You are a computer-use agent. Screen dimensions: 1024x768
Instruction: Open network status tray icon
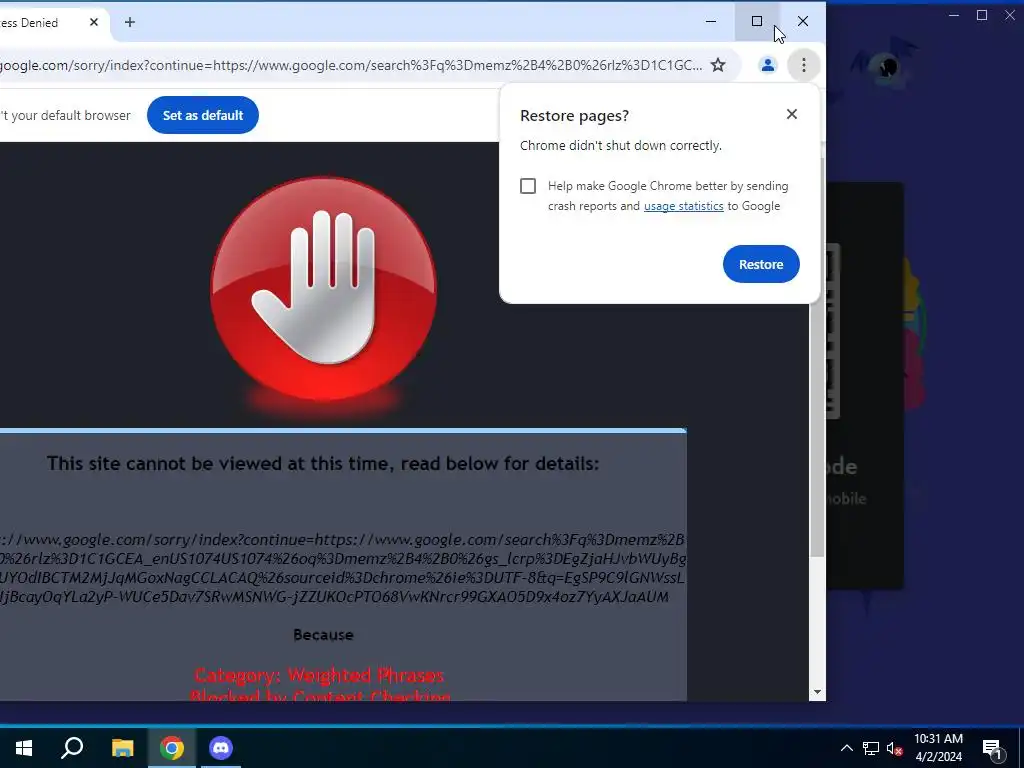[x=871, y=748]
